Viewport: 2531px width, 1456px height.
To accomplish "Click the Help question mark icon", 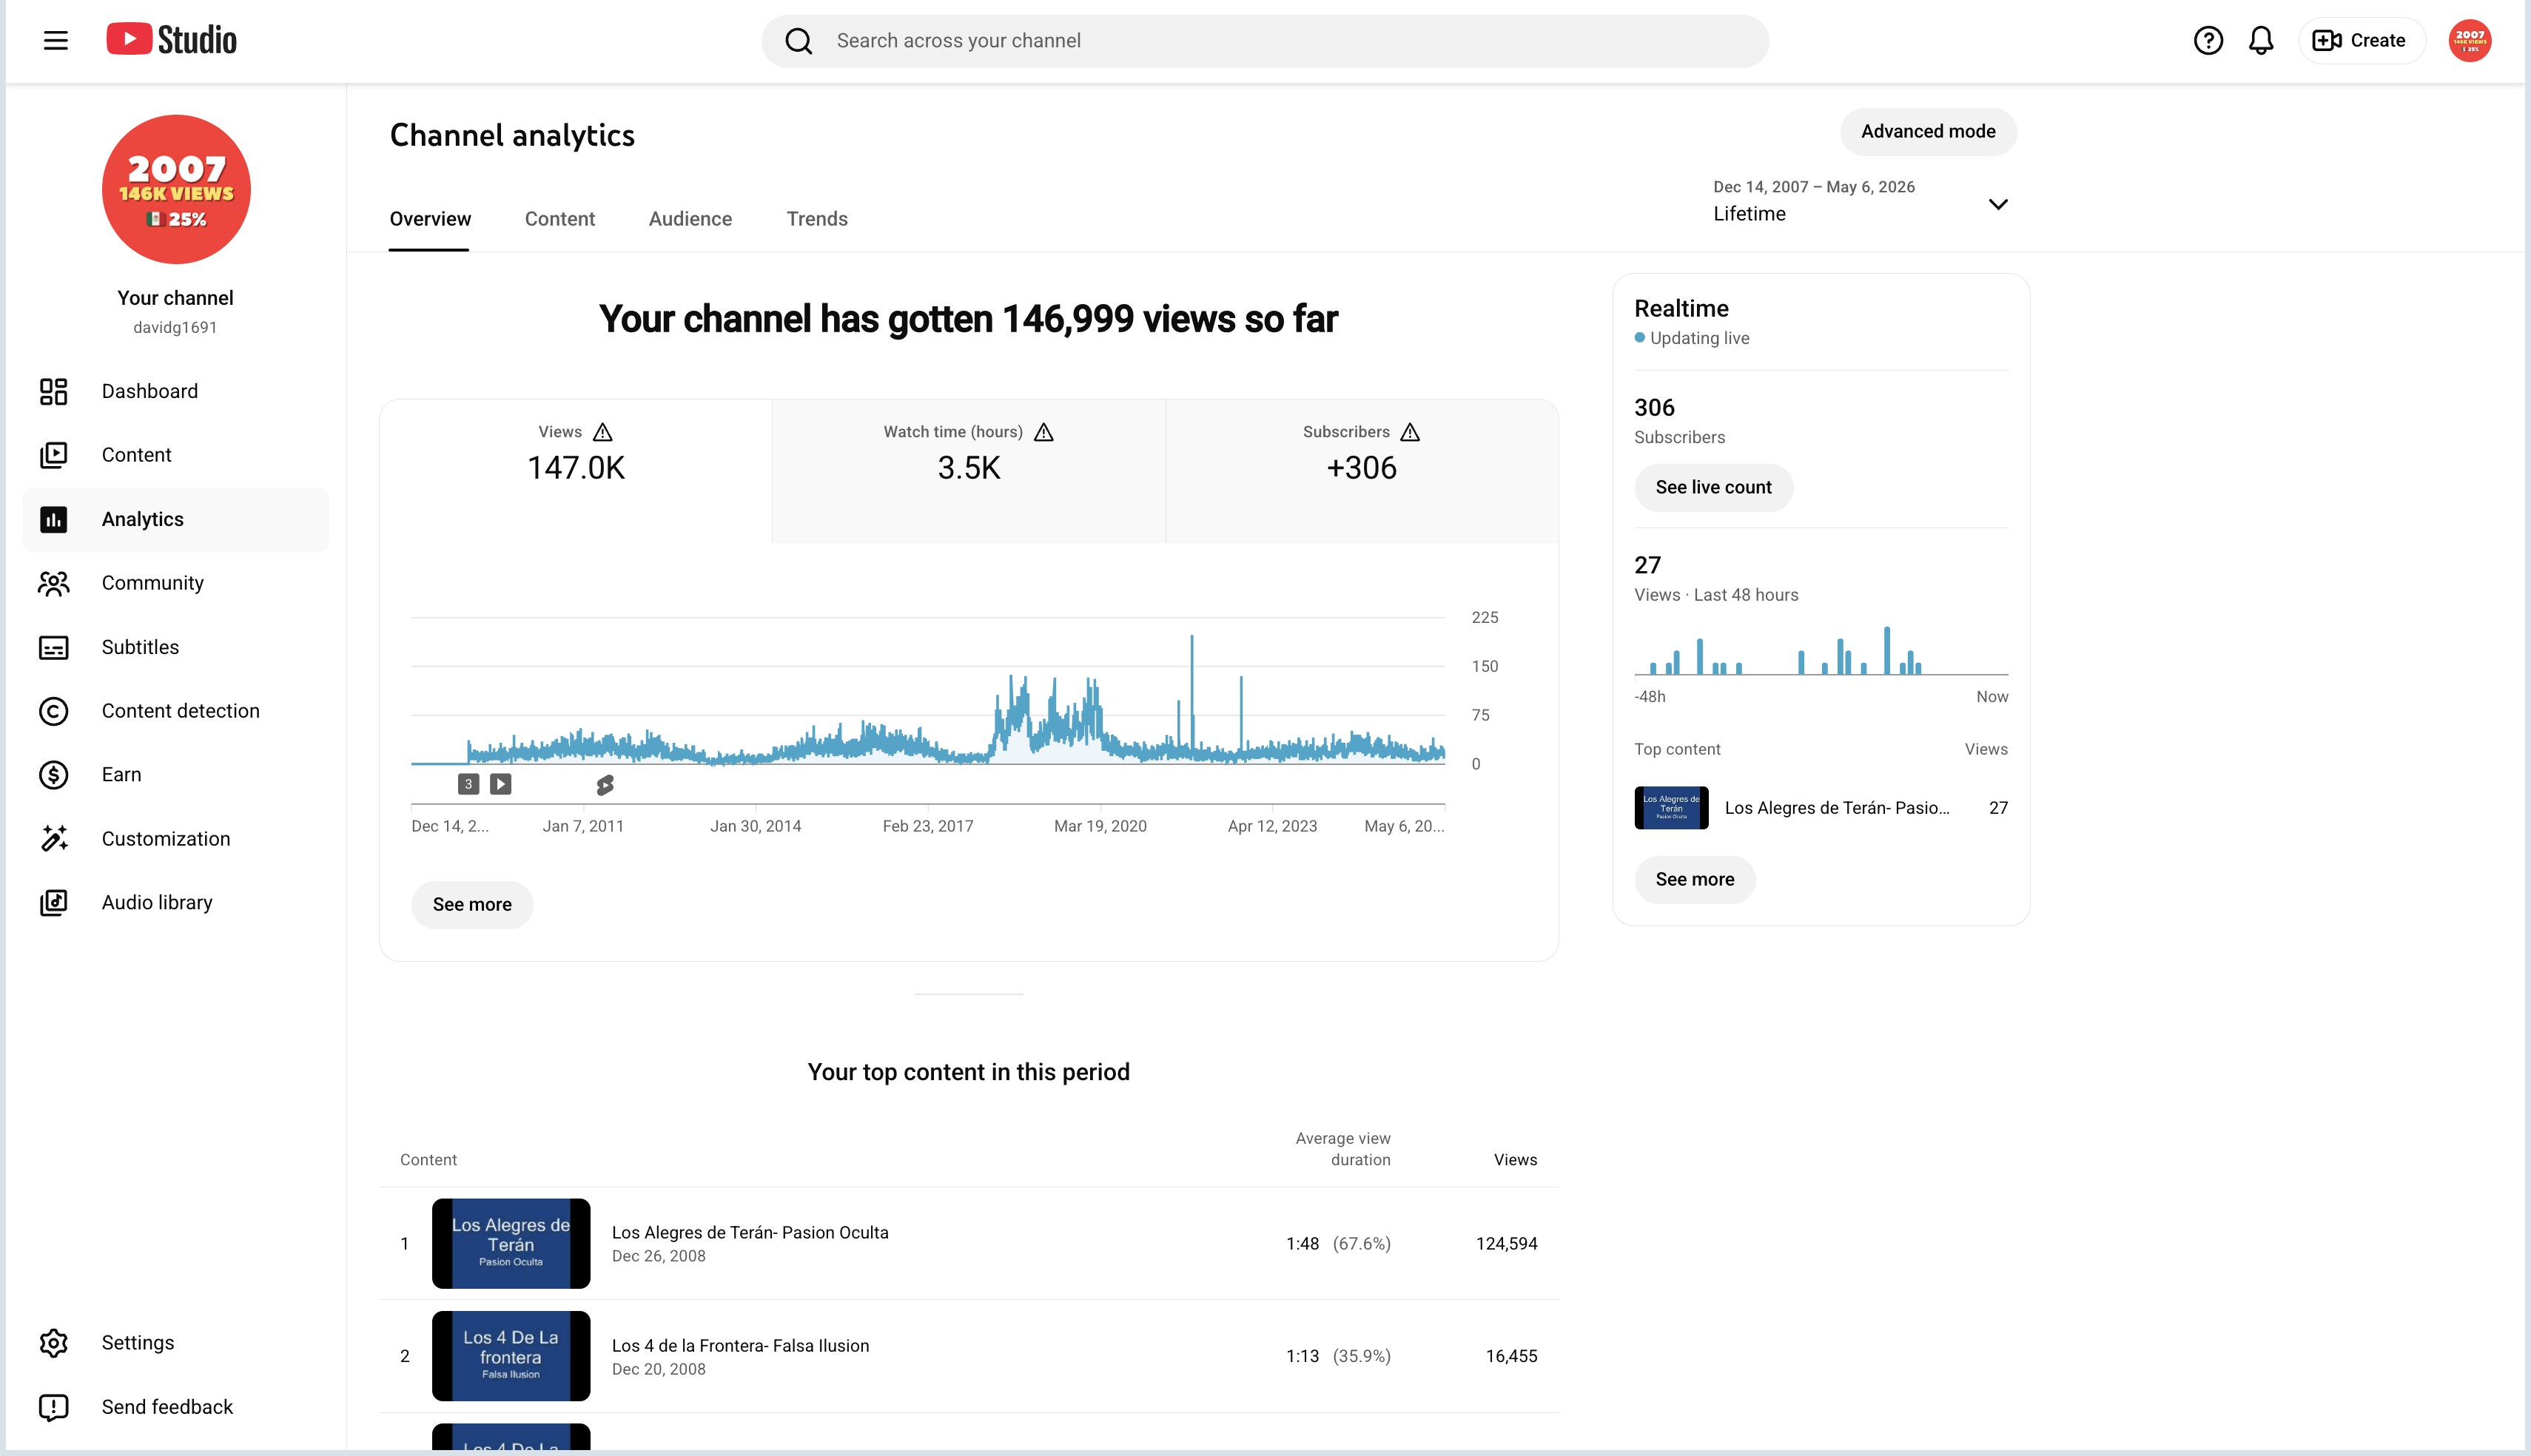I will 2208,41.
